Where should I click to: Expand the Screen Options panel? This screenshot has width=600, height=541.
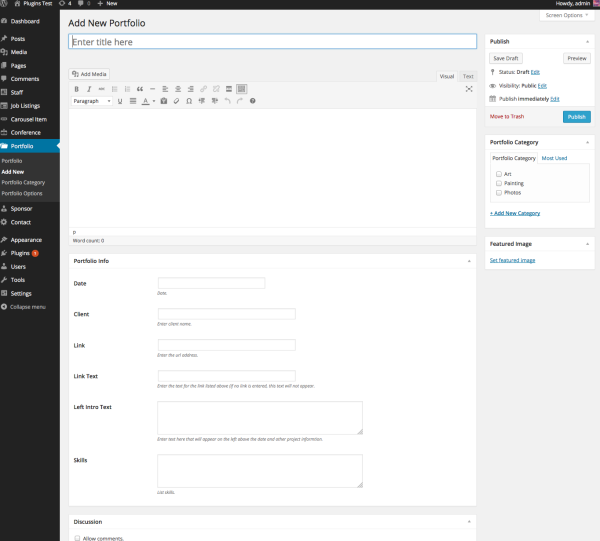pyautogui.click(x=567, y=15)
